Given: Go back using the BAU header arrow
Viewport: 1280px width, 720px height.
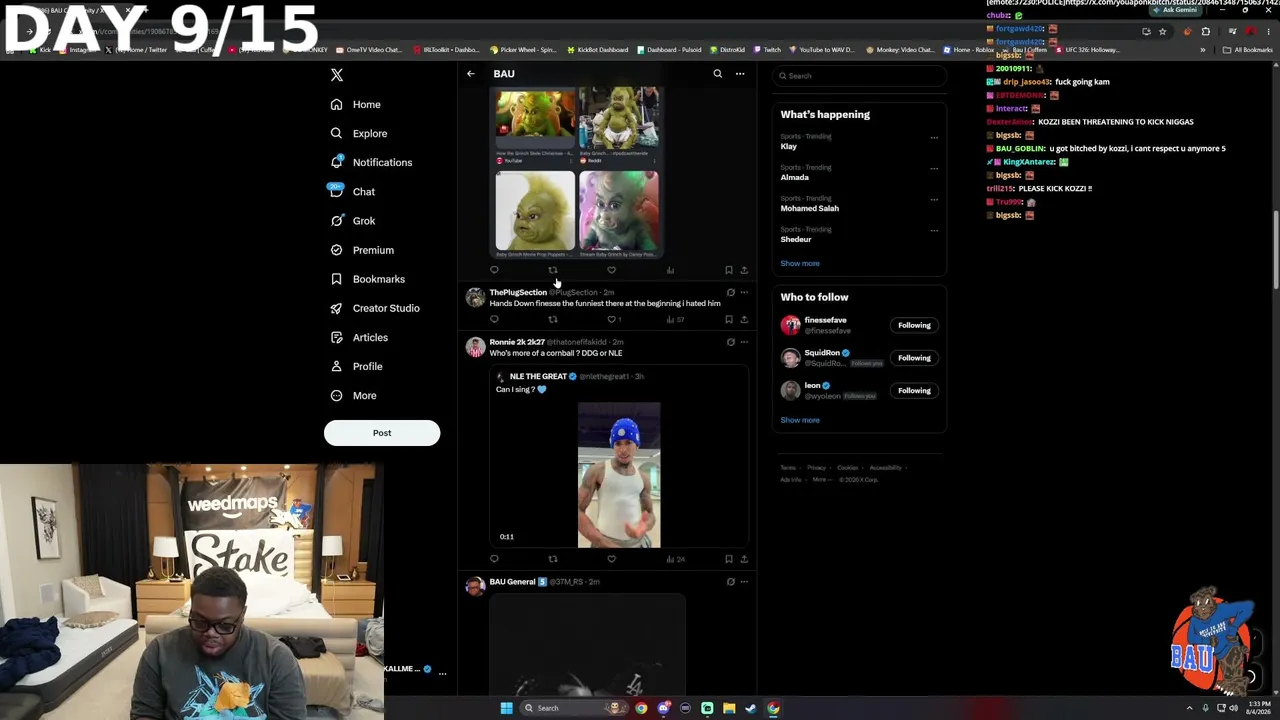Looking at the screenshot, I should [471, 74].
